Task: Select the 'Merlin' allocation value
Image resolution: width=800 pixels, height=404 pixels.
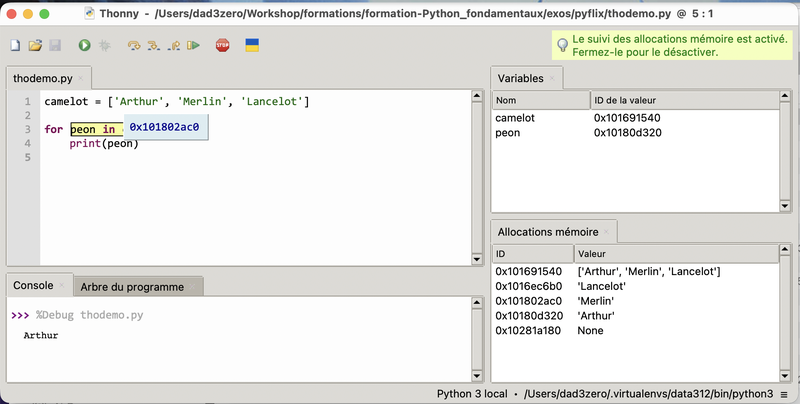Action: pos(595,301)
